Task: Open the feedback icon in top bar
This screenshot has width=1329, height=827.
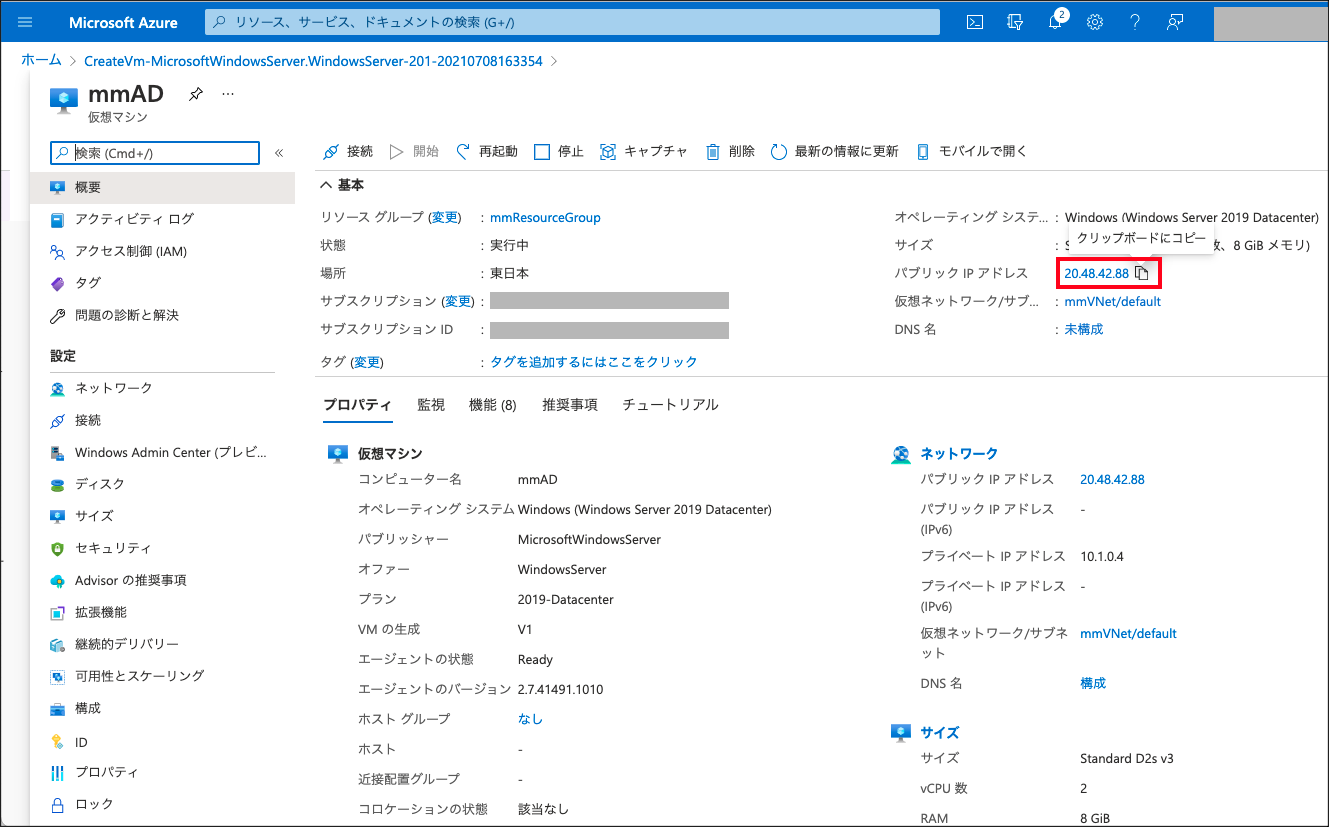Action: click(1175, 22)
